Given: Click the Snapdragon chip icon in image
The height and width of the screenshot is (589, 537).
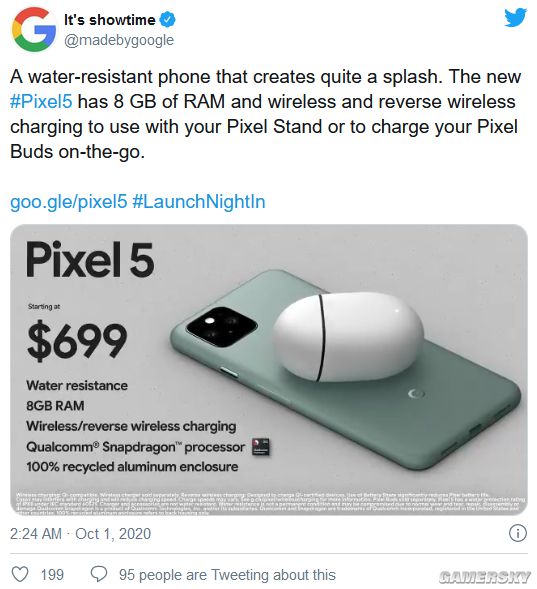Looking at the screenshot, I should (261, 447).
